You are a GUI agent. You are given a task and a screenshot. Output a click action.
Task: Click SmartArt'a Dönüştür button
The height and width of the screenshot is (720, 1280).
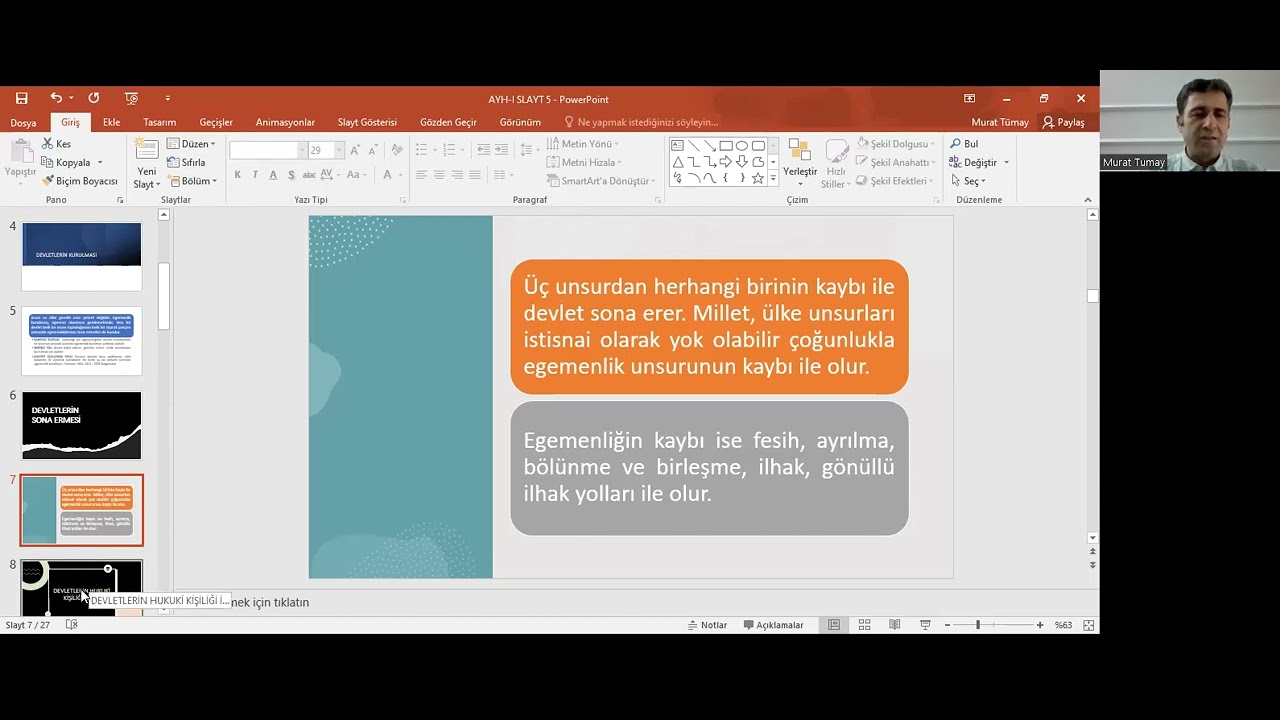pyautogui.click(x=601, y=181)
